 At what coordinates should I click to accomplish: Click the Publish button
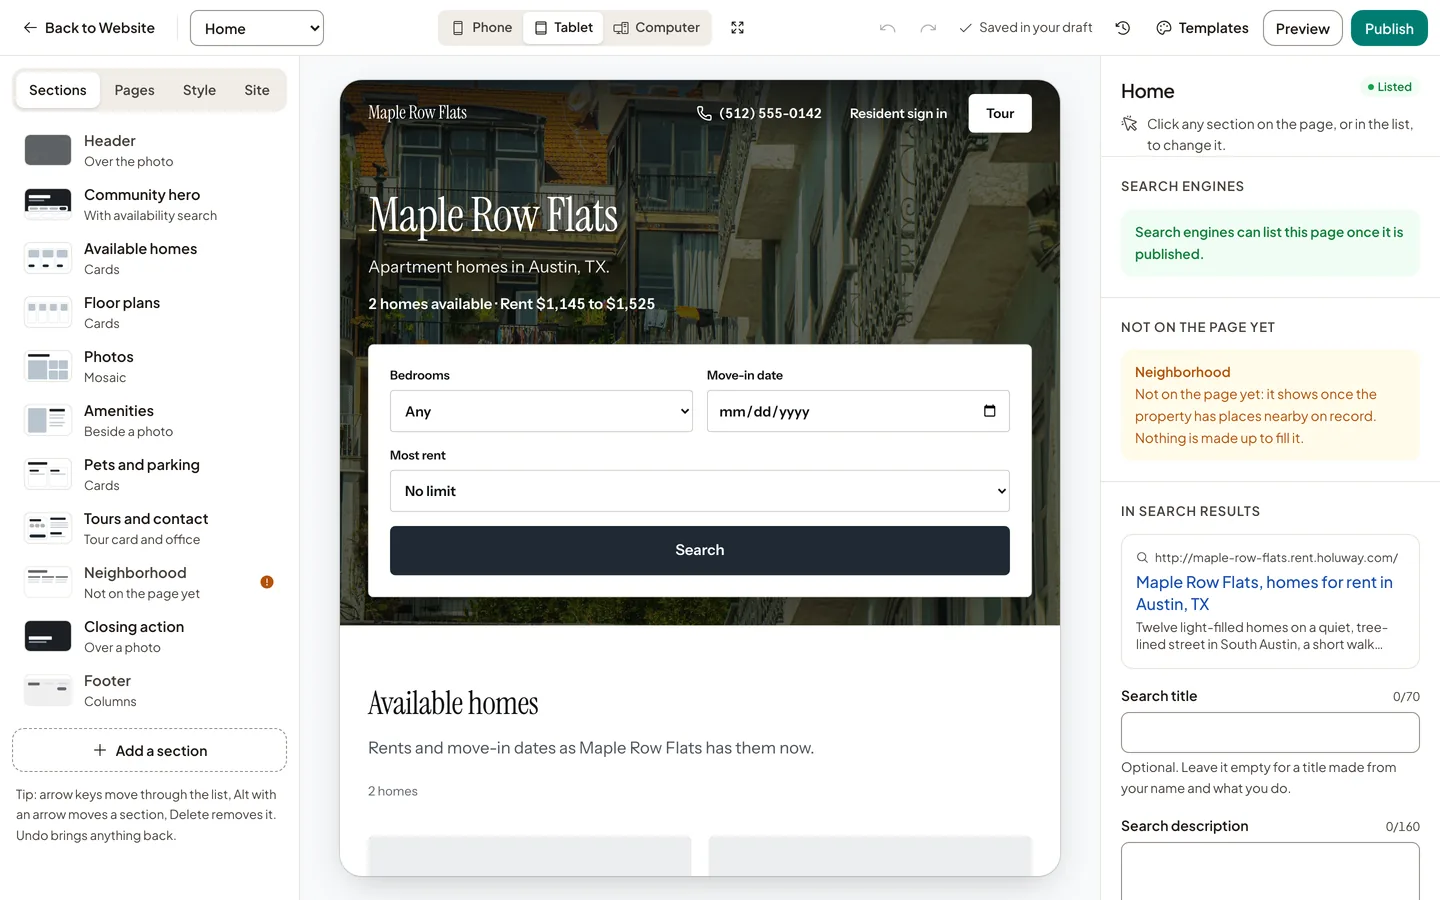(x=1389, y=28)
